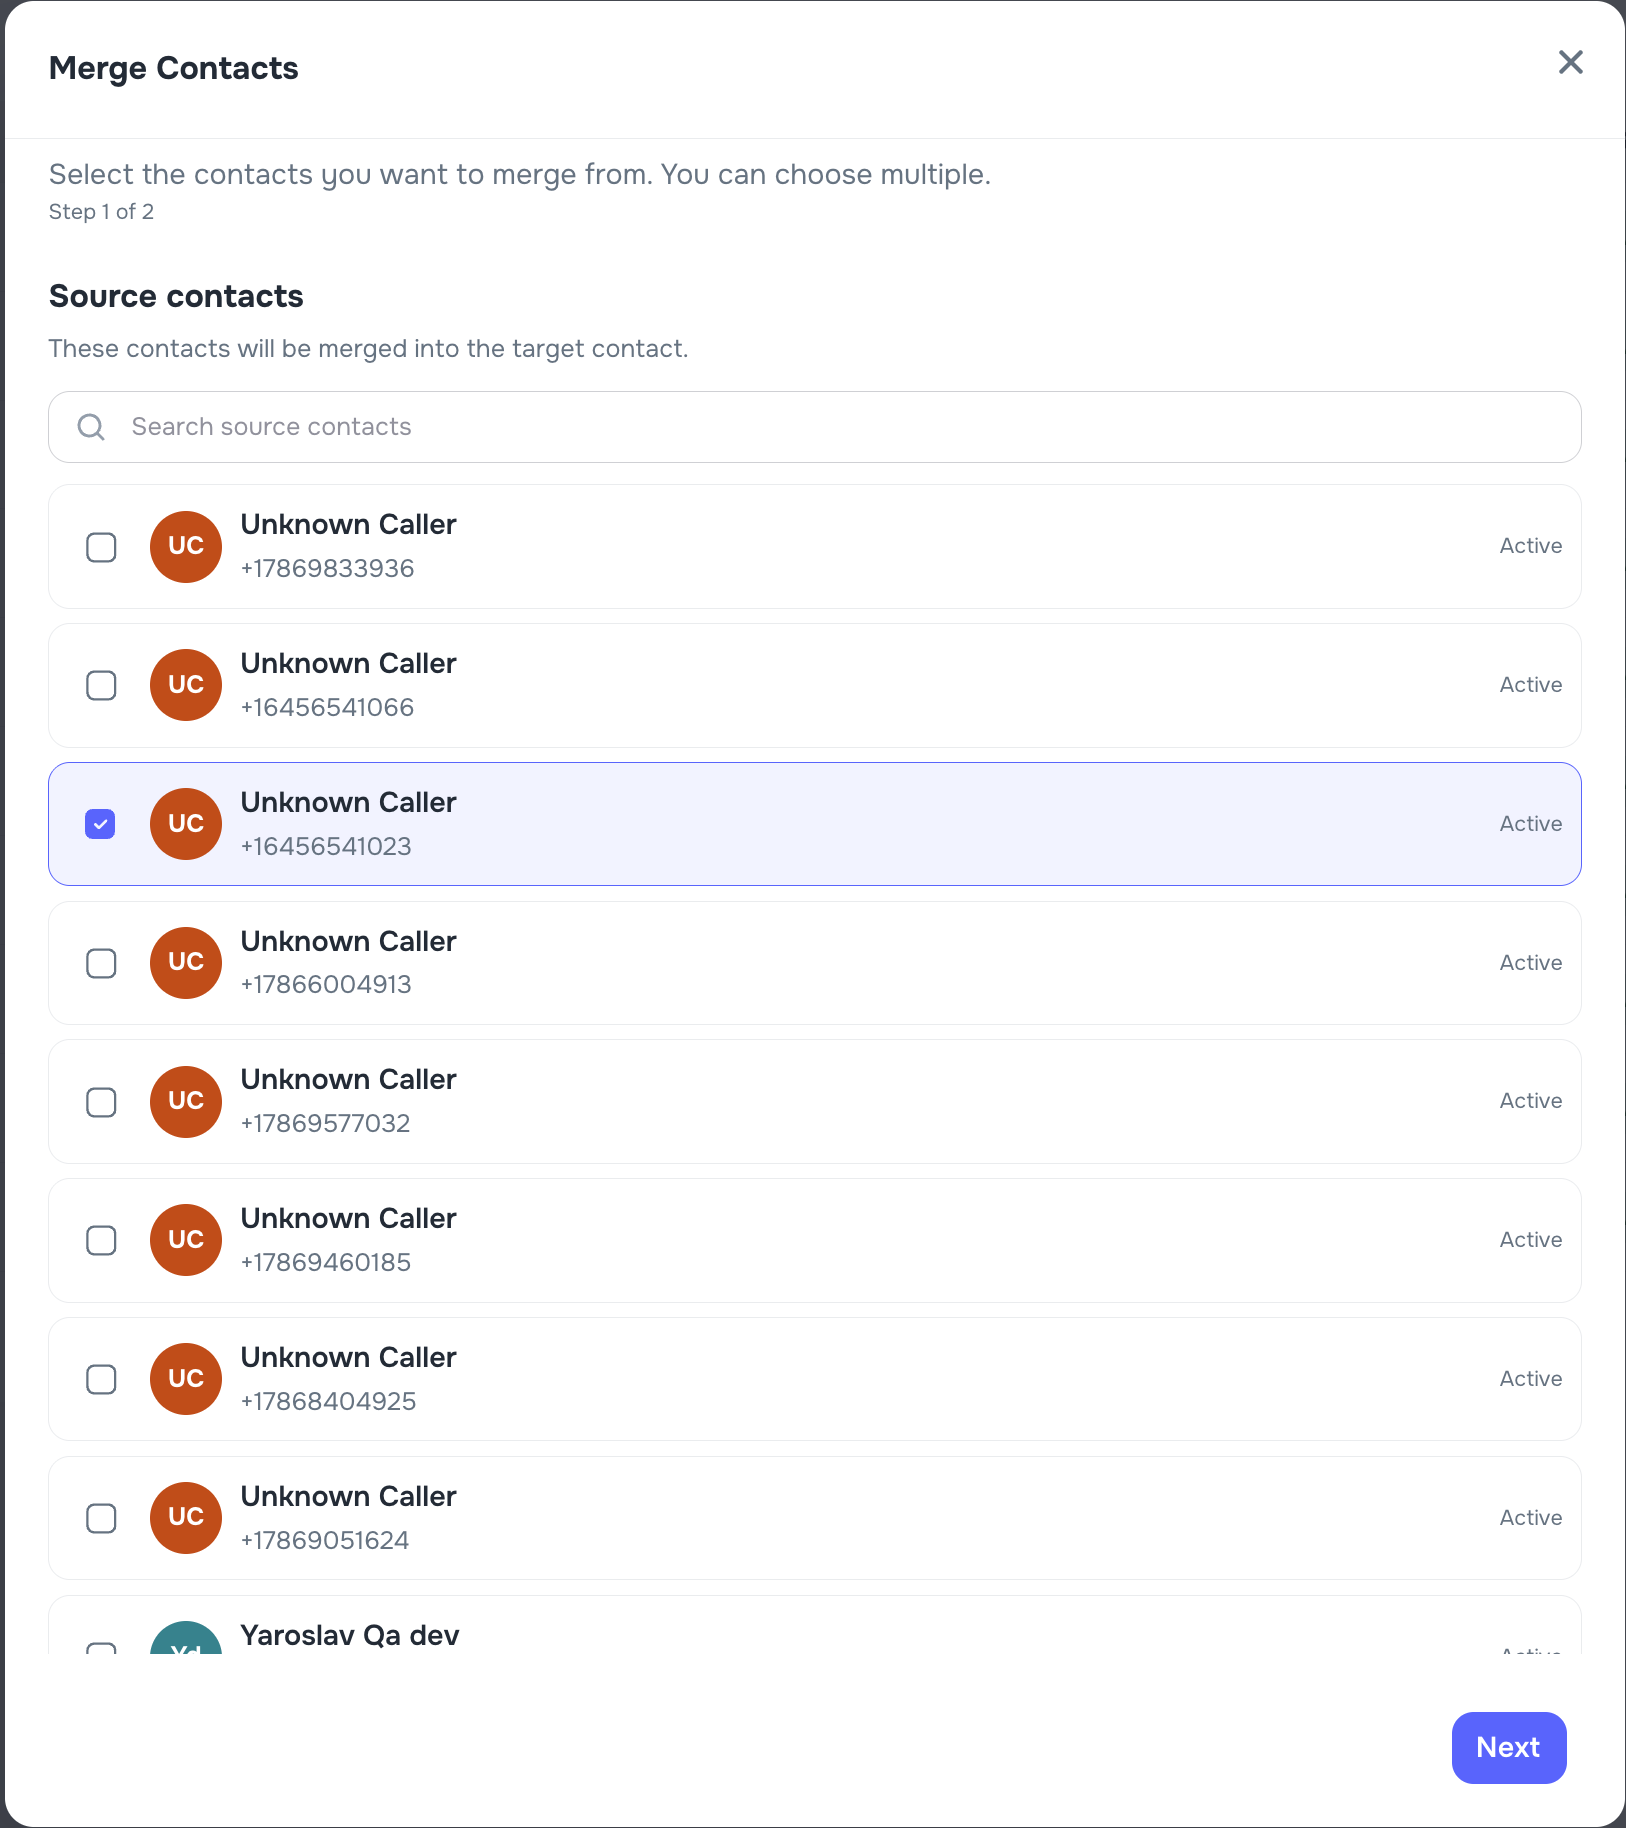Image resolution: width=1626 pixels, height=1828 pixels.
Task: Close the Merge Contacts dialog
Action: click(1570, 63)
